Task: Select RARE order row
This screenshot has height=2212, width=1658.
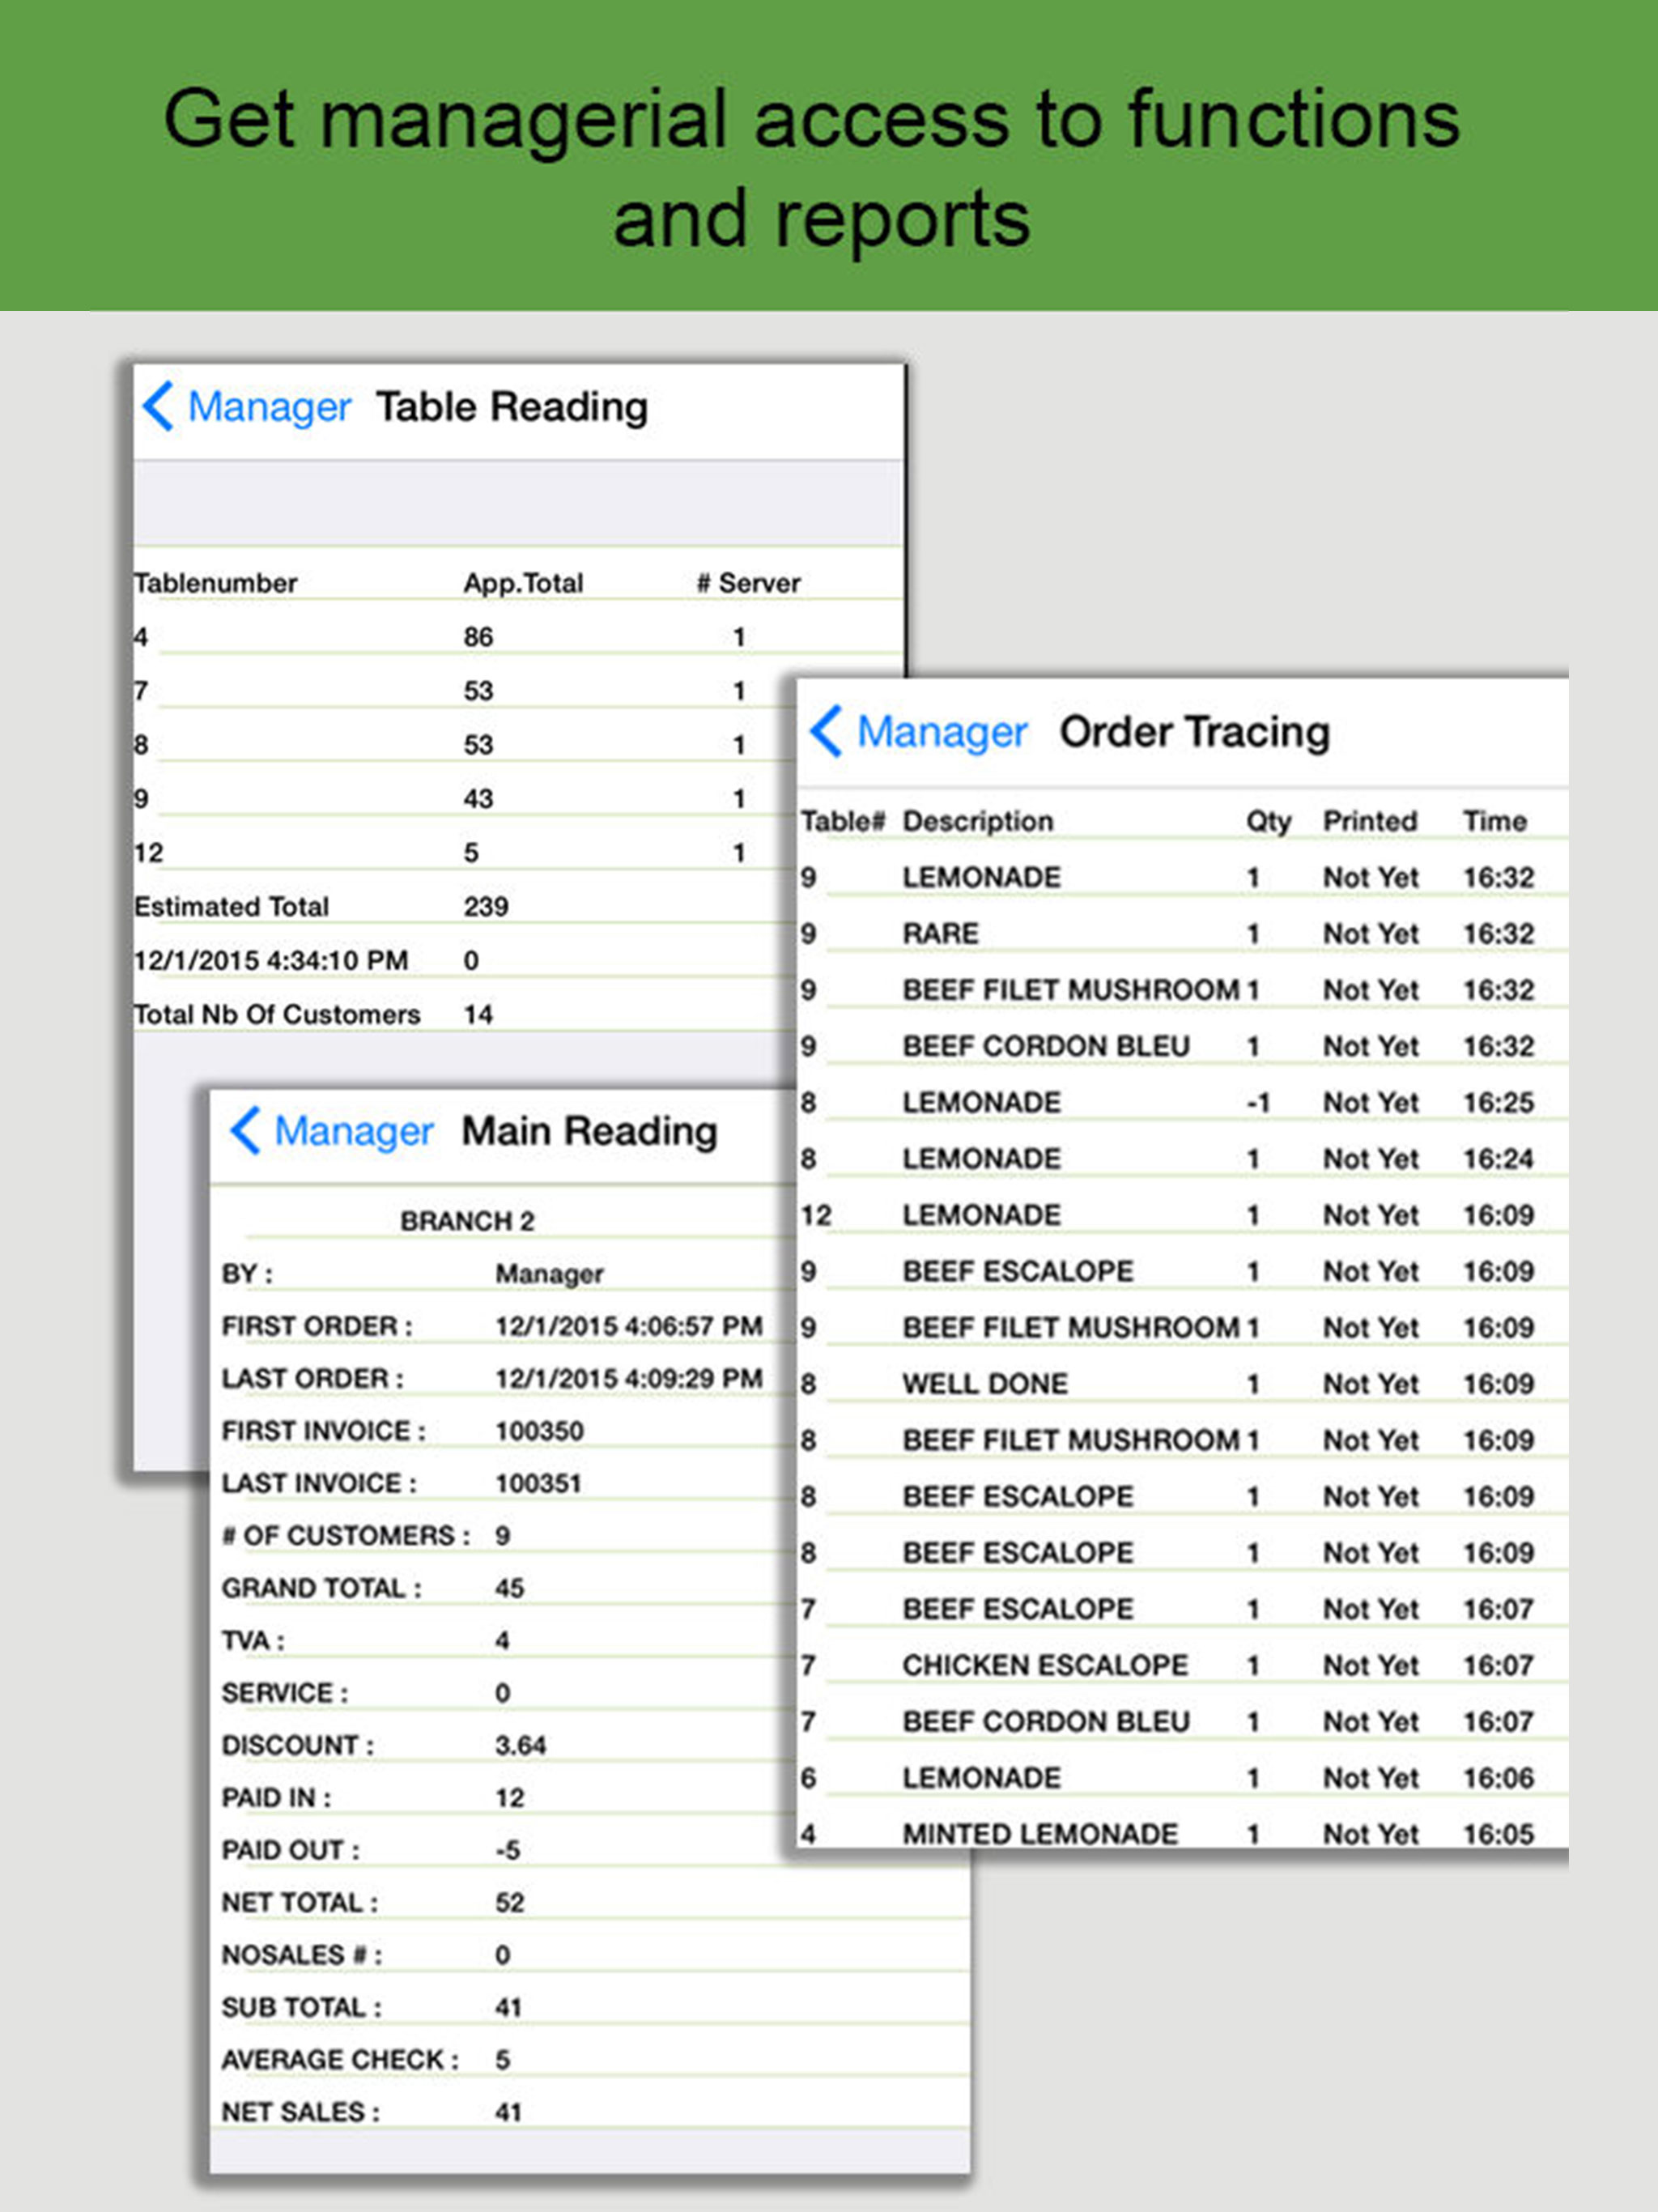Action: click(1183, 934)
